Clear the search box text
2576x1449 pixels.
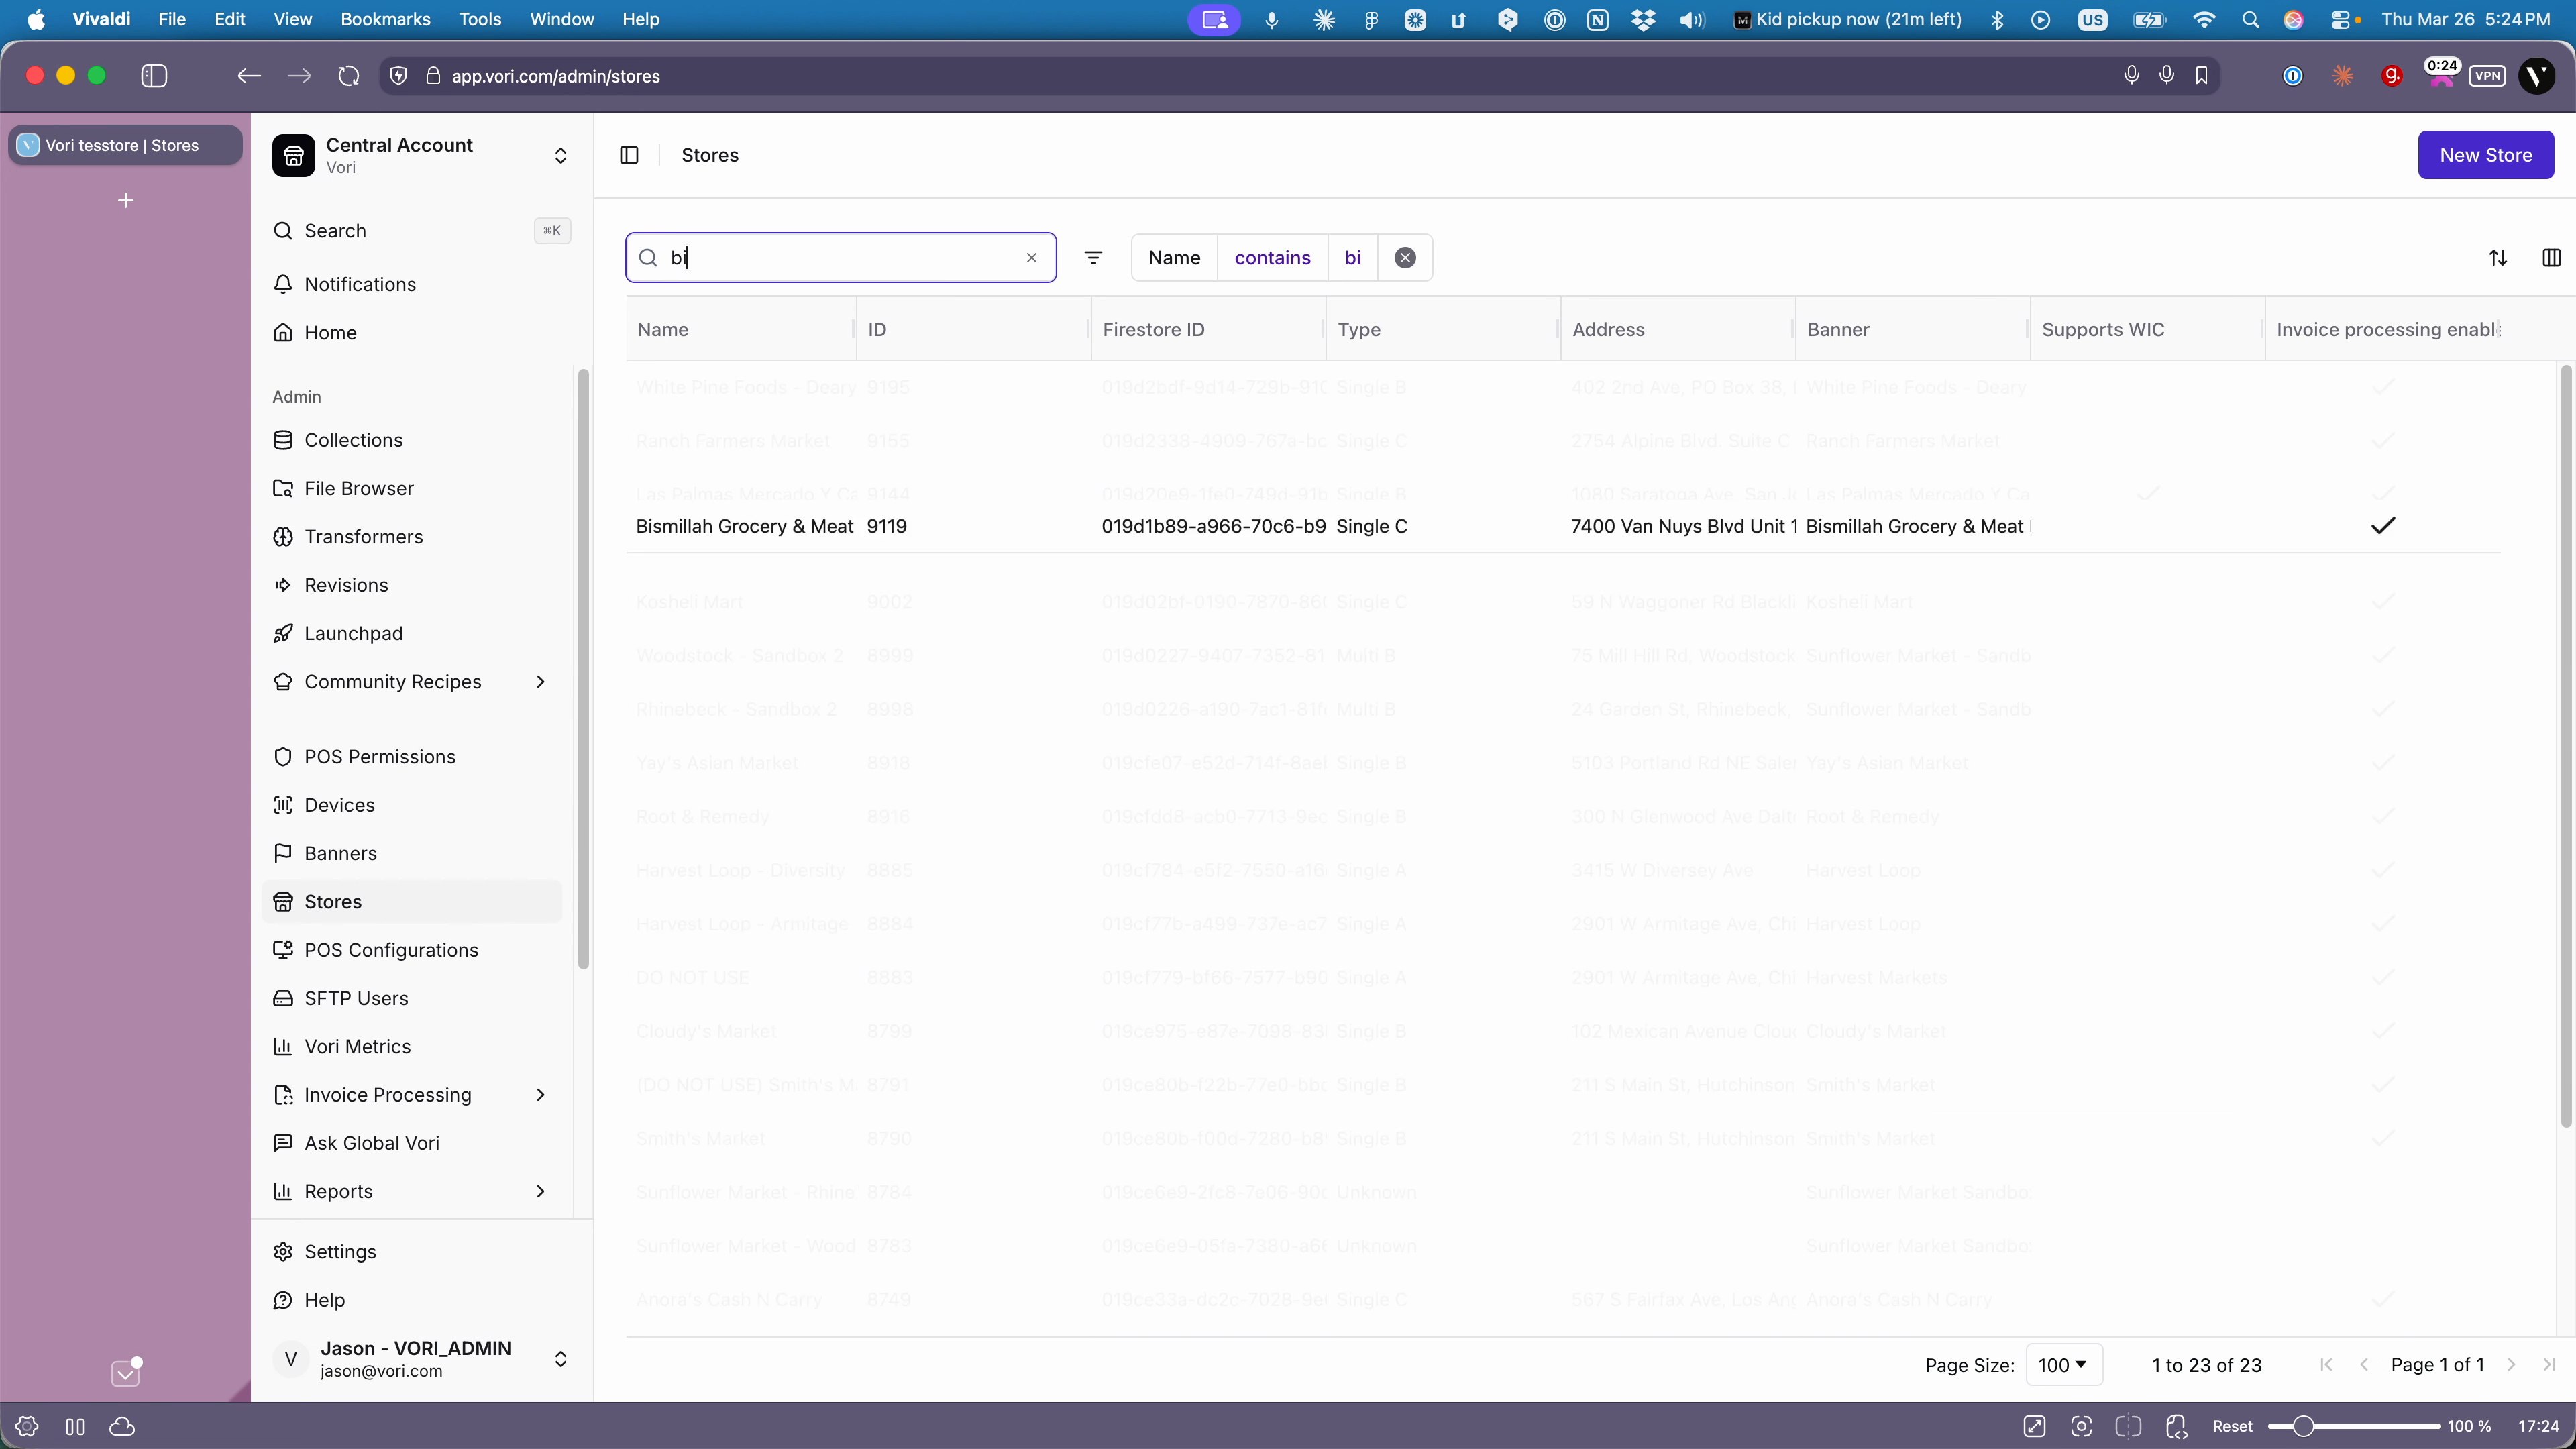tap(1031, 258)
